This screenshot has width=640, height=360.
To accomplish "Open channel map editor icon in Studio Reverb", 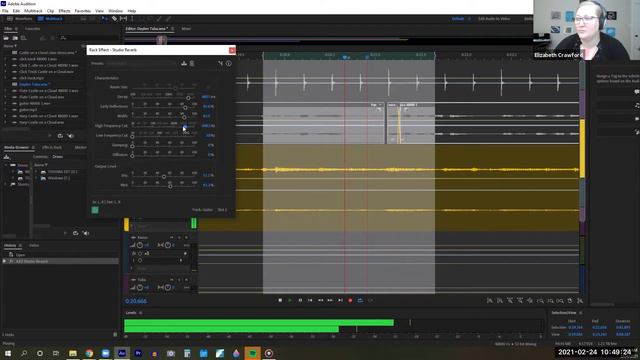I will (220, 63).
